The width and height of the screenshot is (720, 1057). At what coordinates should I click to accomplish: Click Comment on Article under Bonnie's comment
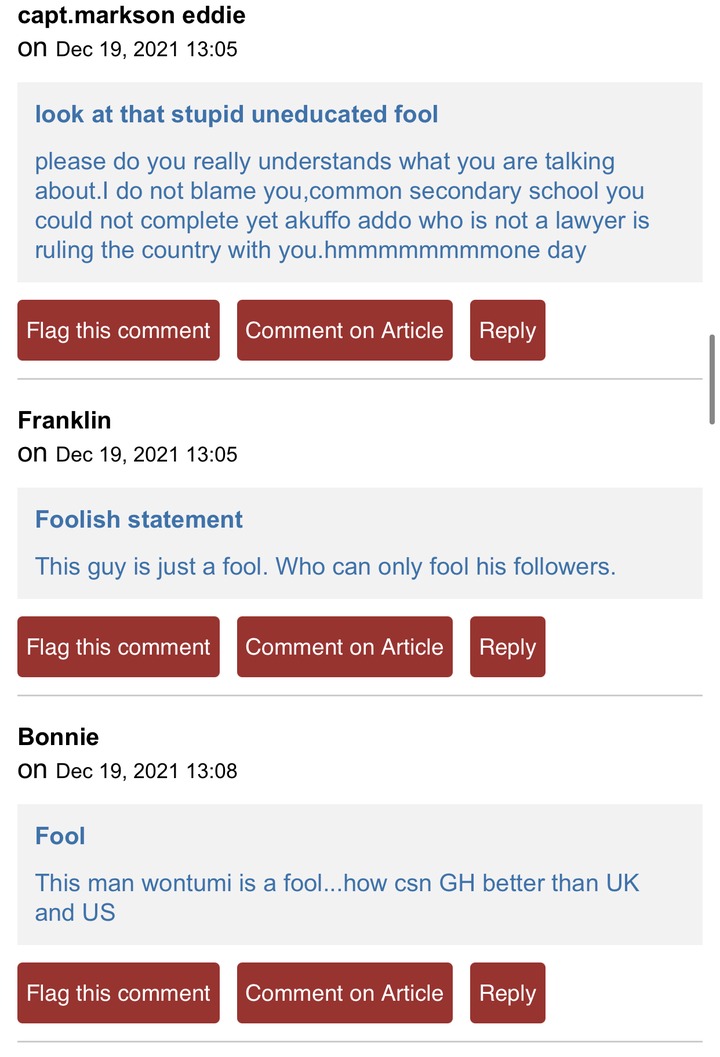(344, 993)
